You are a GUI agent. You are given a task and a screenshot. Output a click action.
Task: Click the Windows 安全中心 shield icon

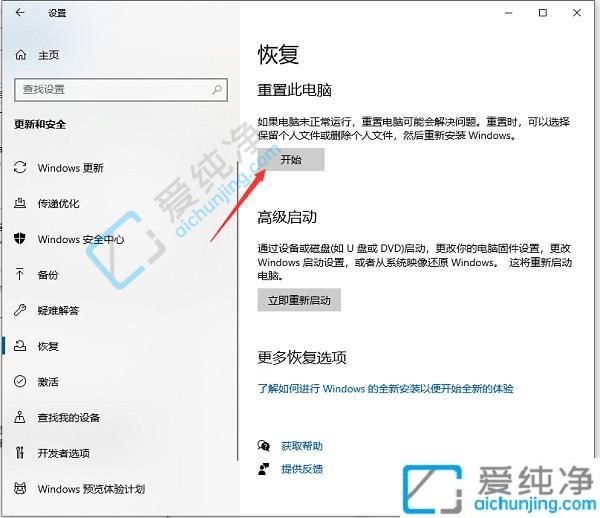(x=20, y=239)
